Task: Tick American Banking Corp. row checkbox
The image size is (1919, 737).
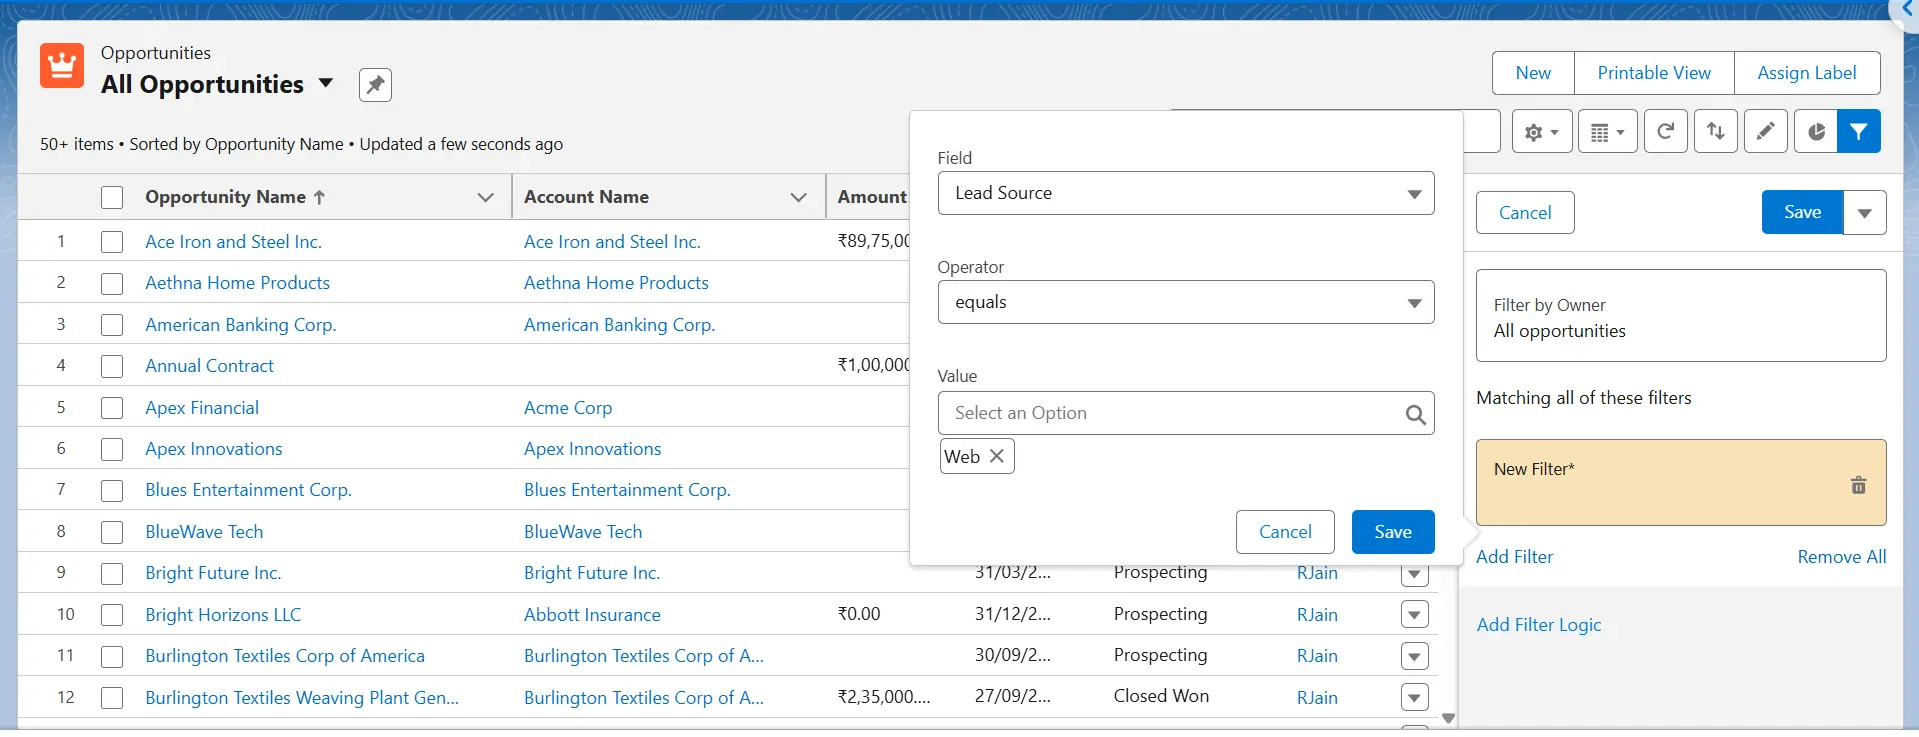Action: (x=112, y=325)
